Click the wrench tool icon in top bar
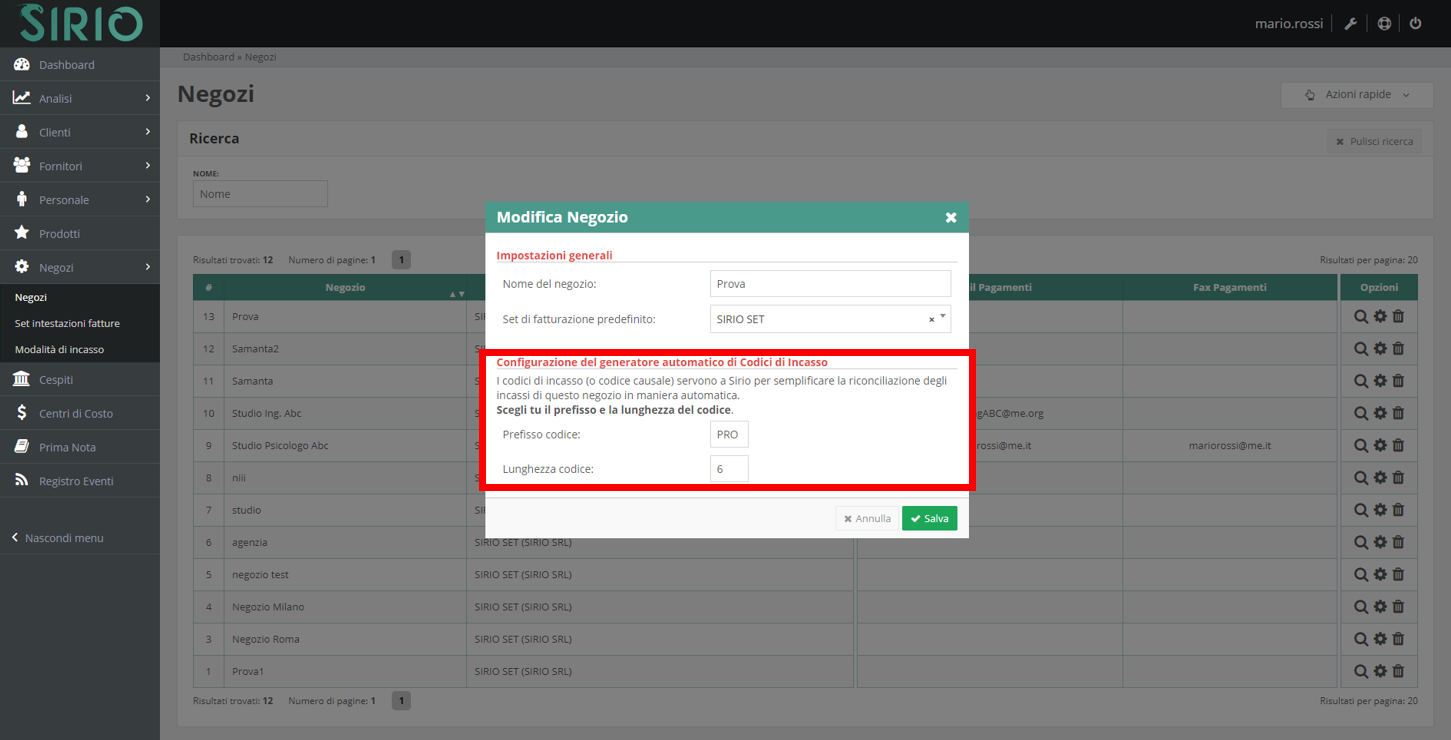Screen dimensions: 1451x740 click(x=1350, y=22)
